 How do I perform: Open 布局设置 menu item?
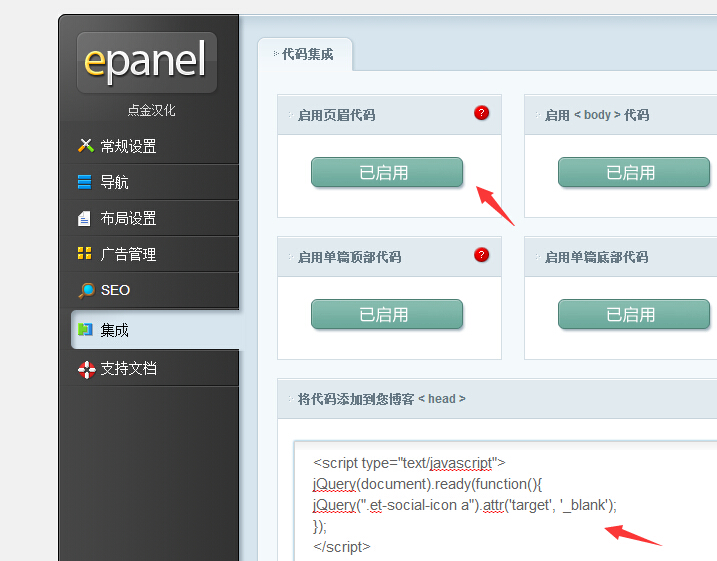pos(150,219)
